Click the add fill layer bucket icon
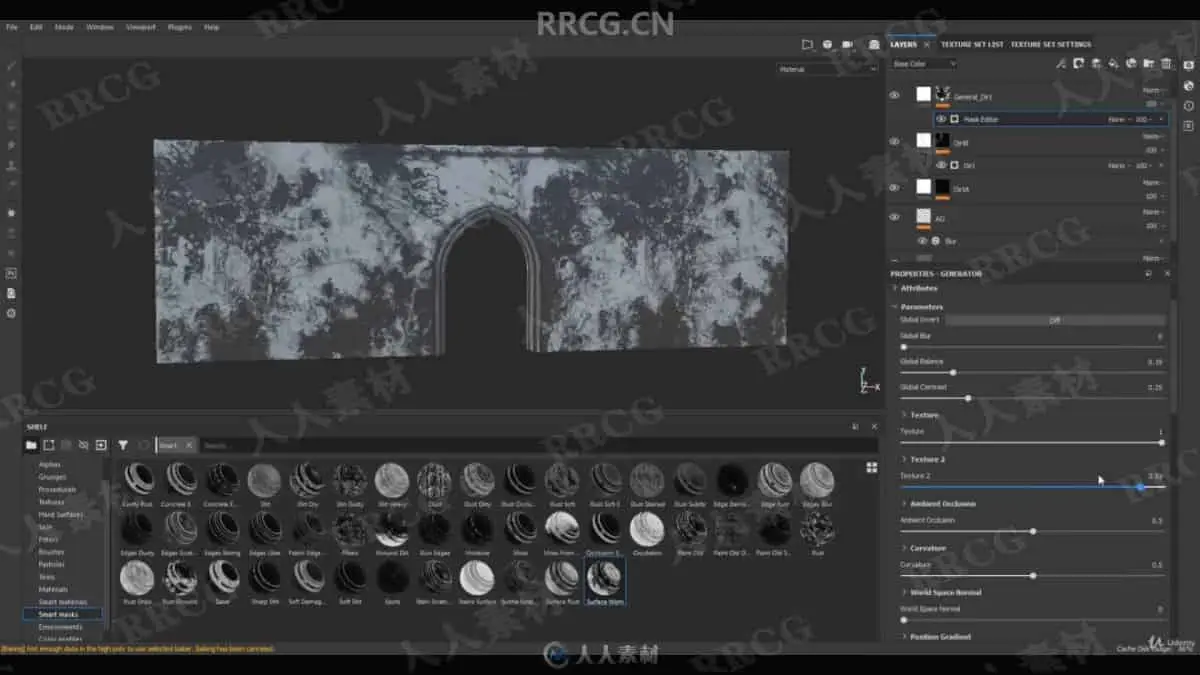The height and width of the screenshot is (675, 1200). 1114,64
